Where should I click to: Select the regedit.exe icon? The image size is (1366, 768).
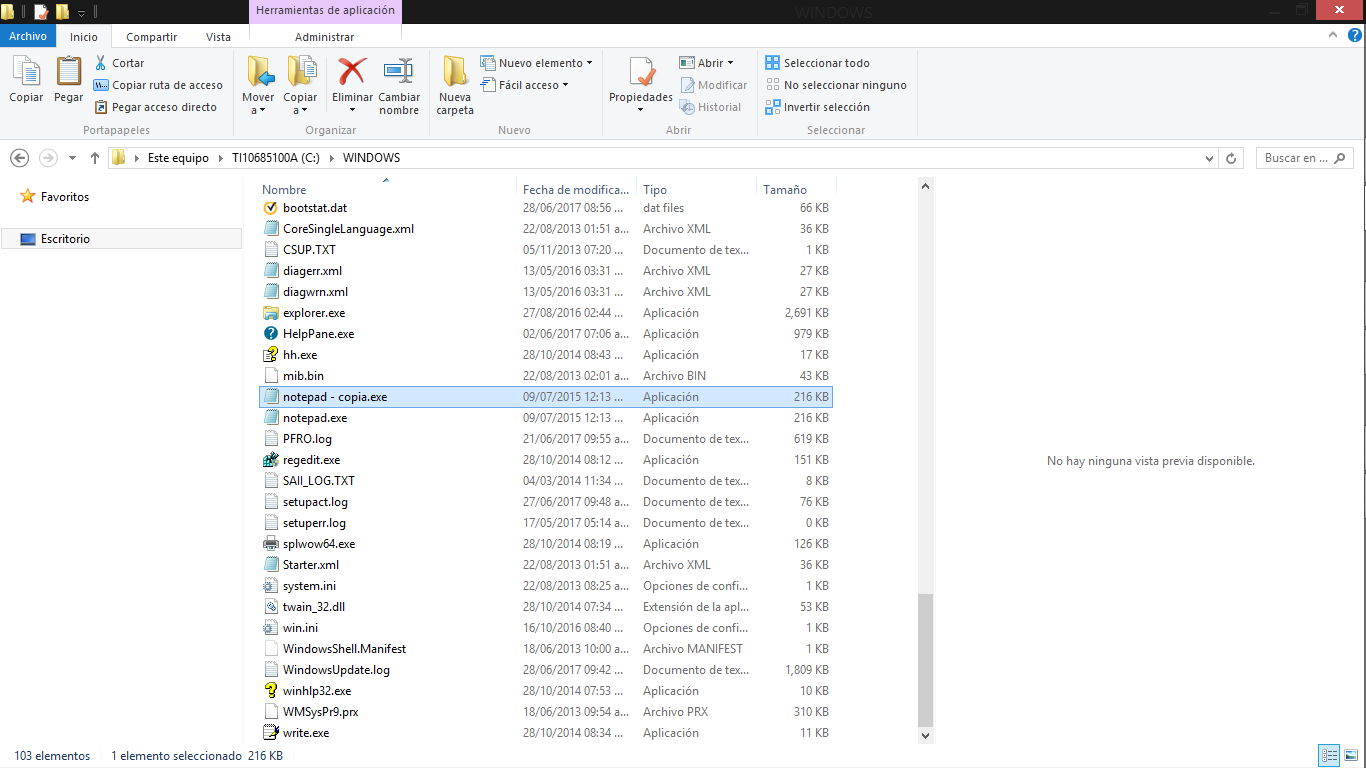click(x=270, y=460)
